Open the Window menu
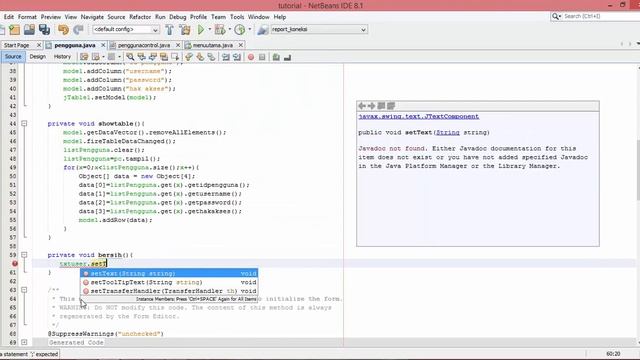 click(x=259, y=17)
